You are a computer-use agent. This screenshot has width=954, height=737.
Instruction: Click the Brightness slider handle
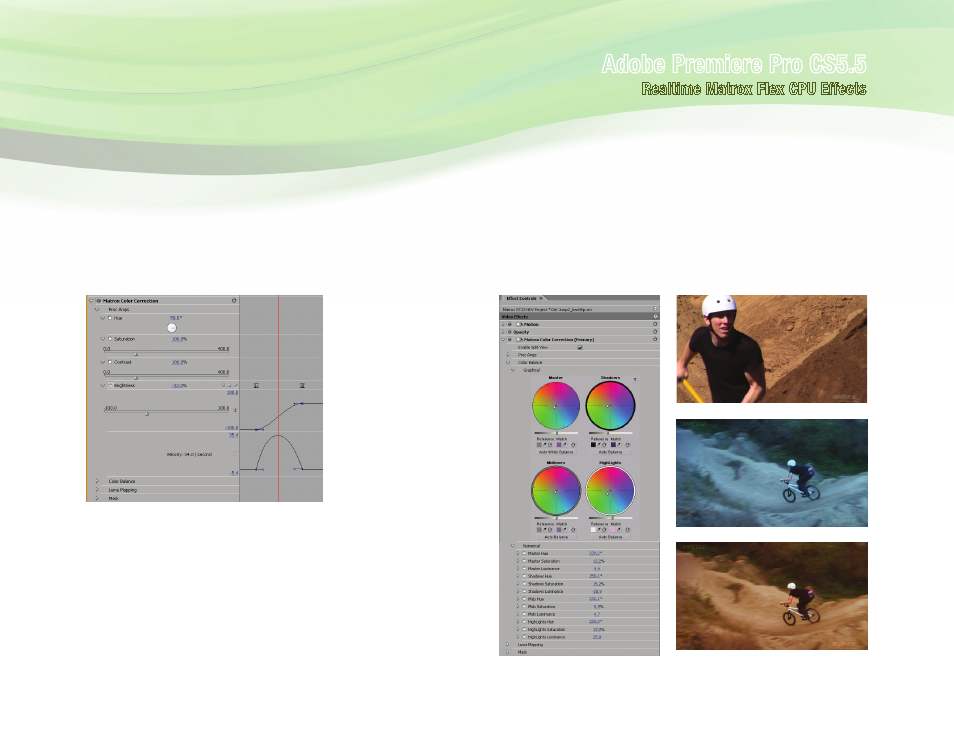click(x=147, y=414)
